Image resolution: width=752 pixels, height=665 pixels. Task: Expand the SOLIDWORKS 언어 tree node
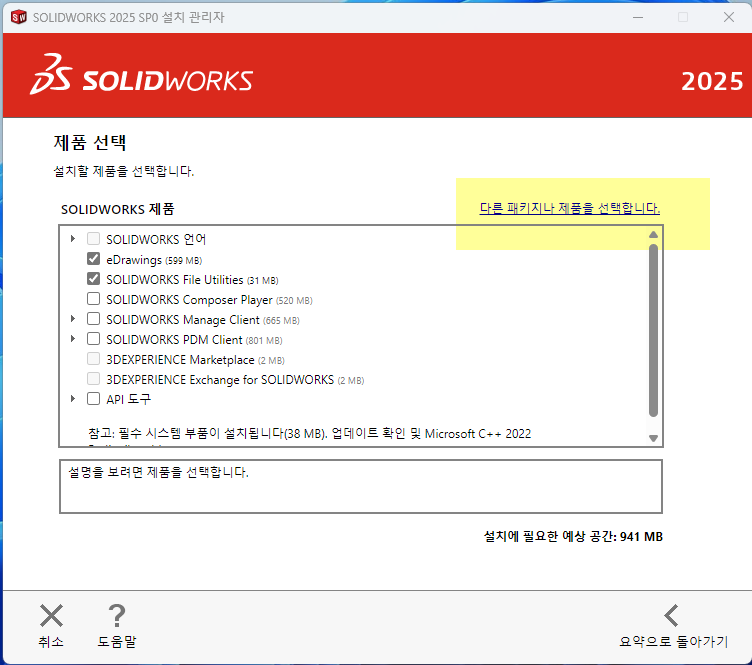click(x=73, y=238)
